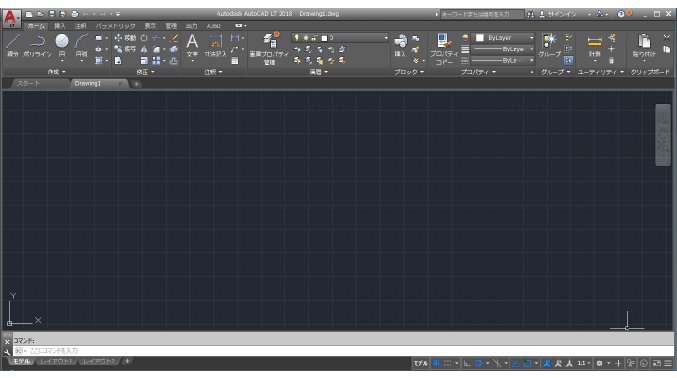
Task: Select the Polyline (ポリライン) tool
Action: tap(37, 45)
